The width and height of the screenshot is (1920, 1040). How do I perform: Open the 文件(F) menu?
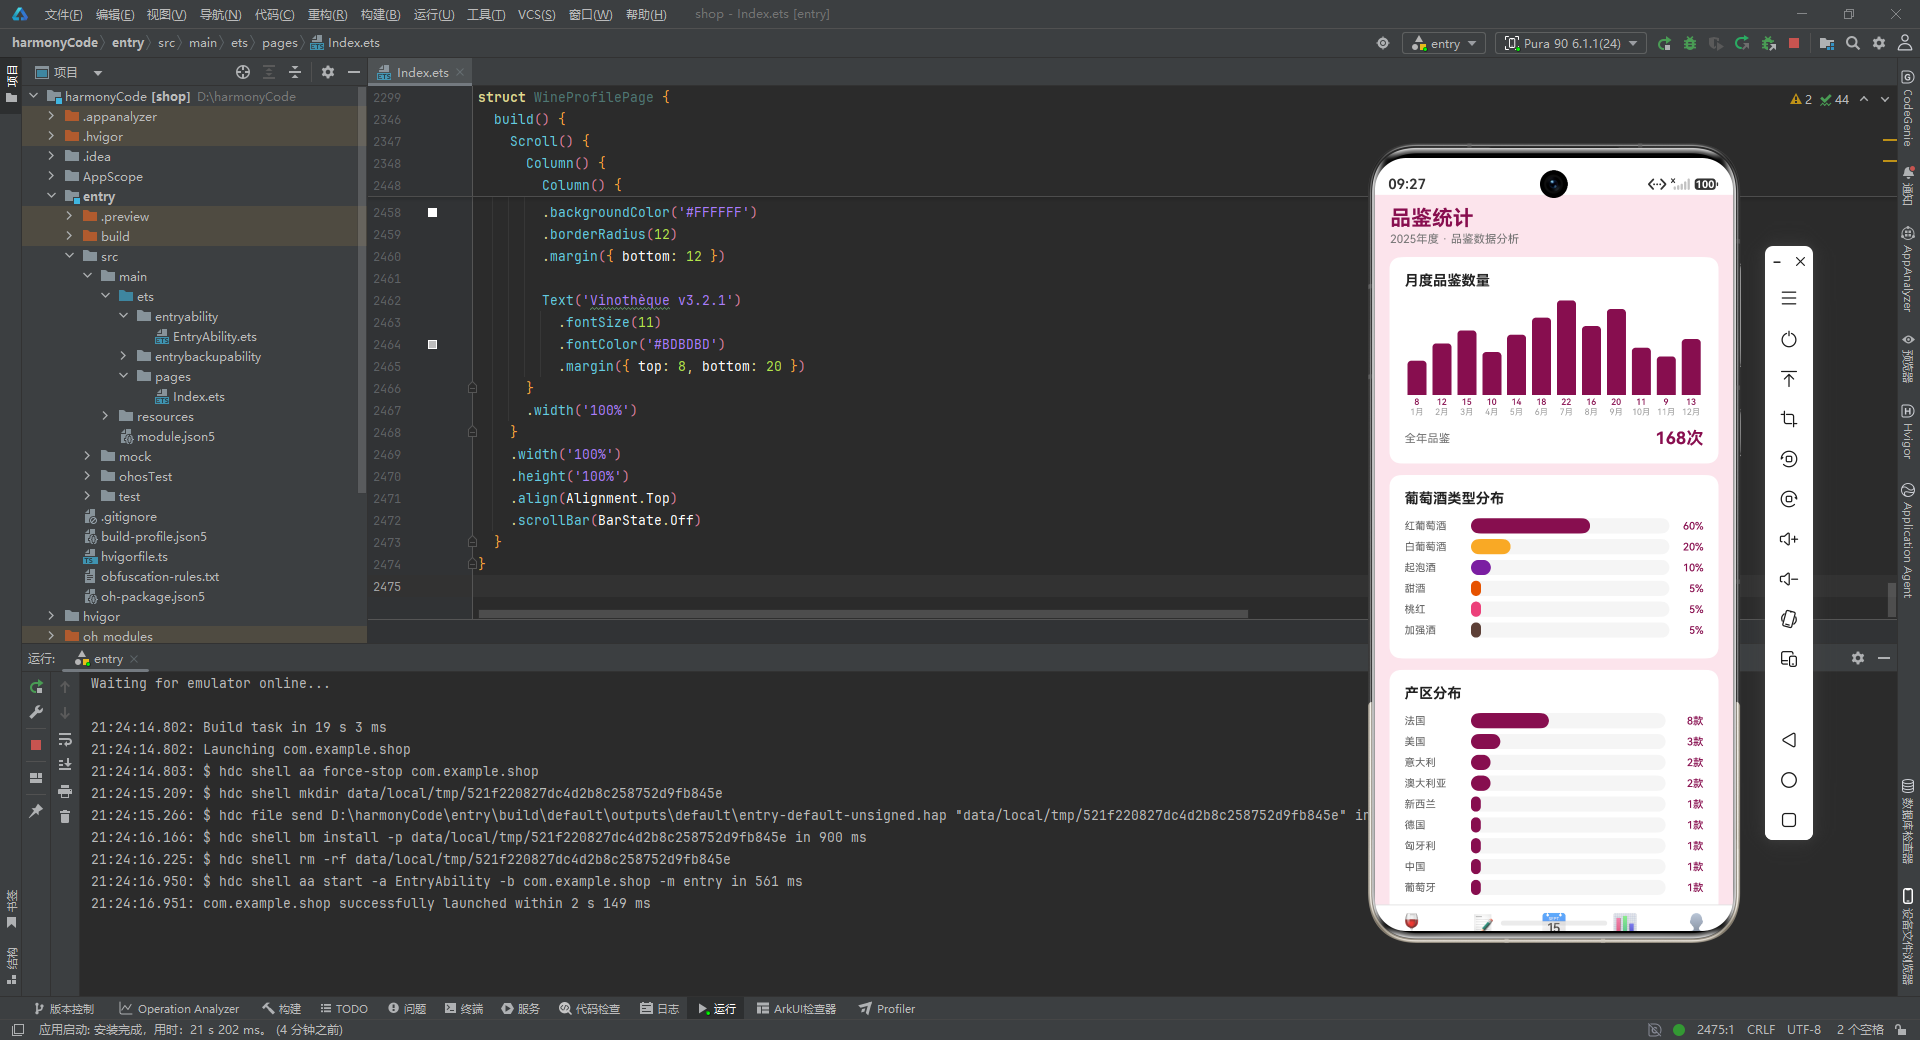coord(63,14)
